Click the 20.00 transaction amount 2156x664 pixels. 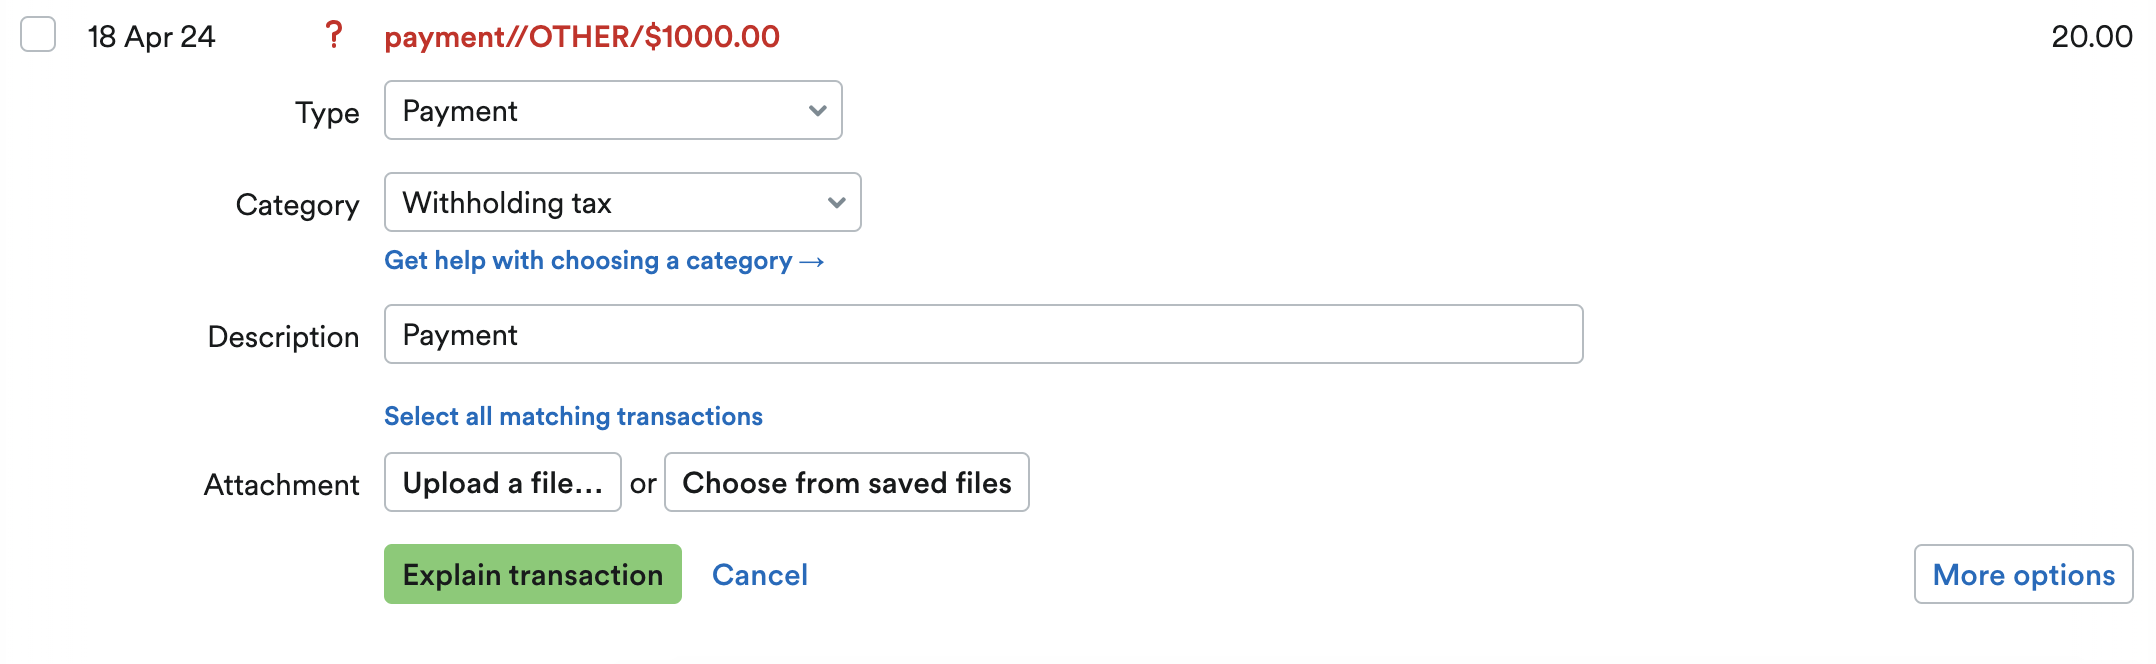2091,37
